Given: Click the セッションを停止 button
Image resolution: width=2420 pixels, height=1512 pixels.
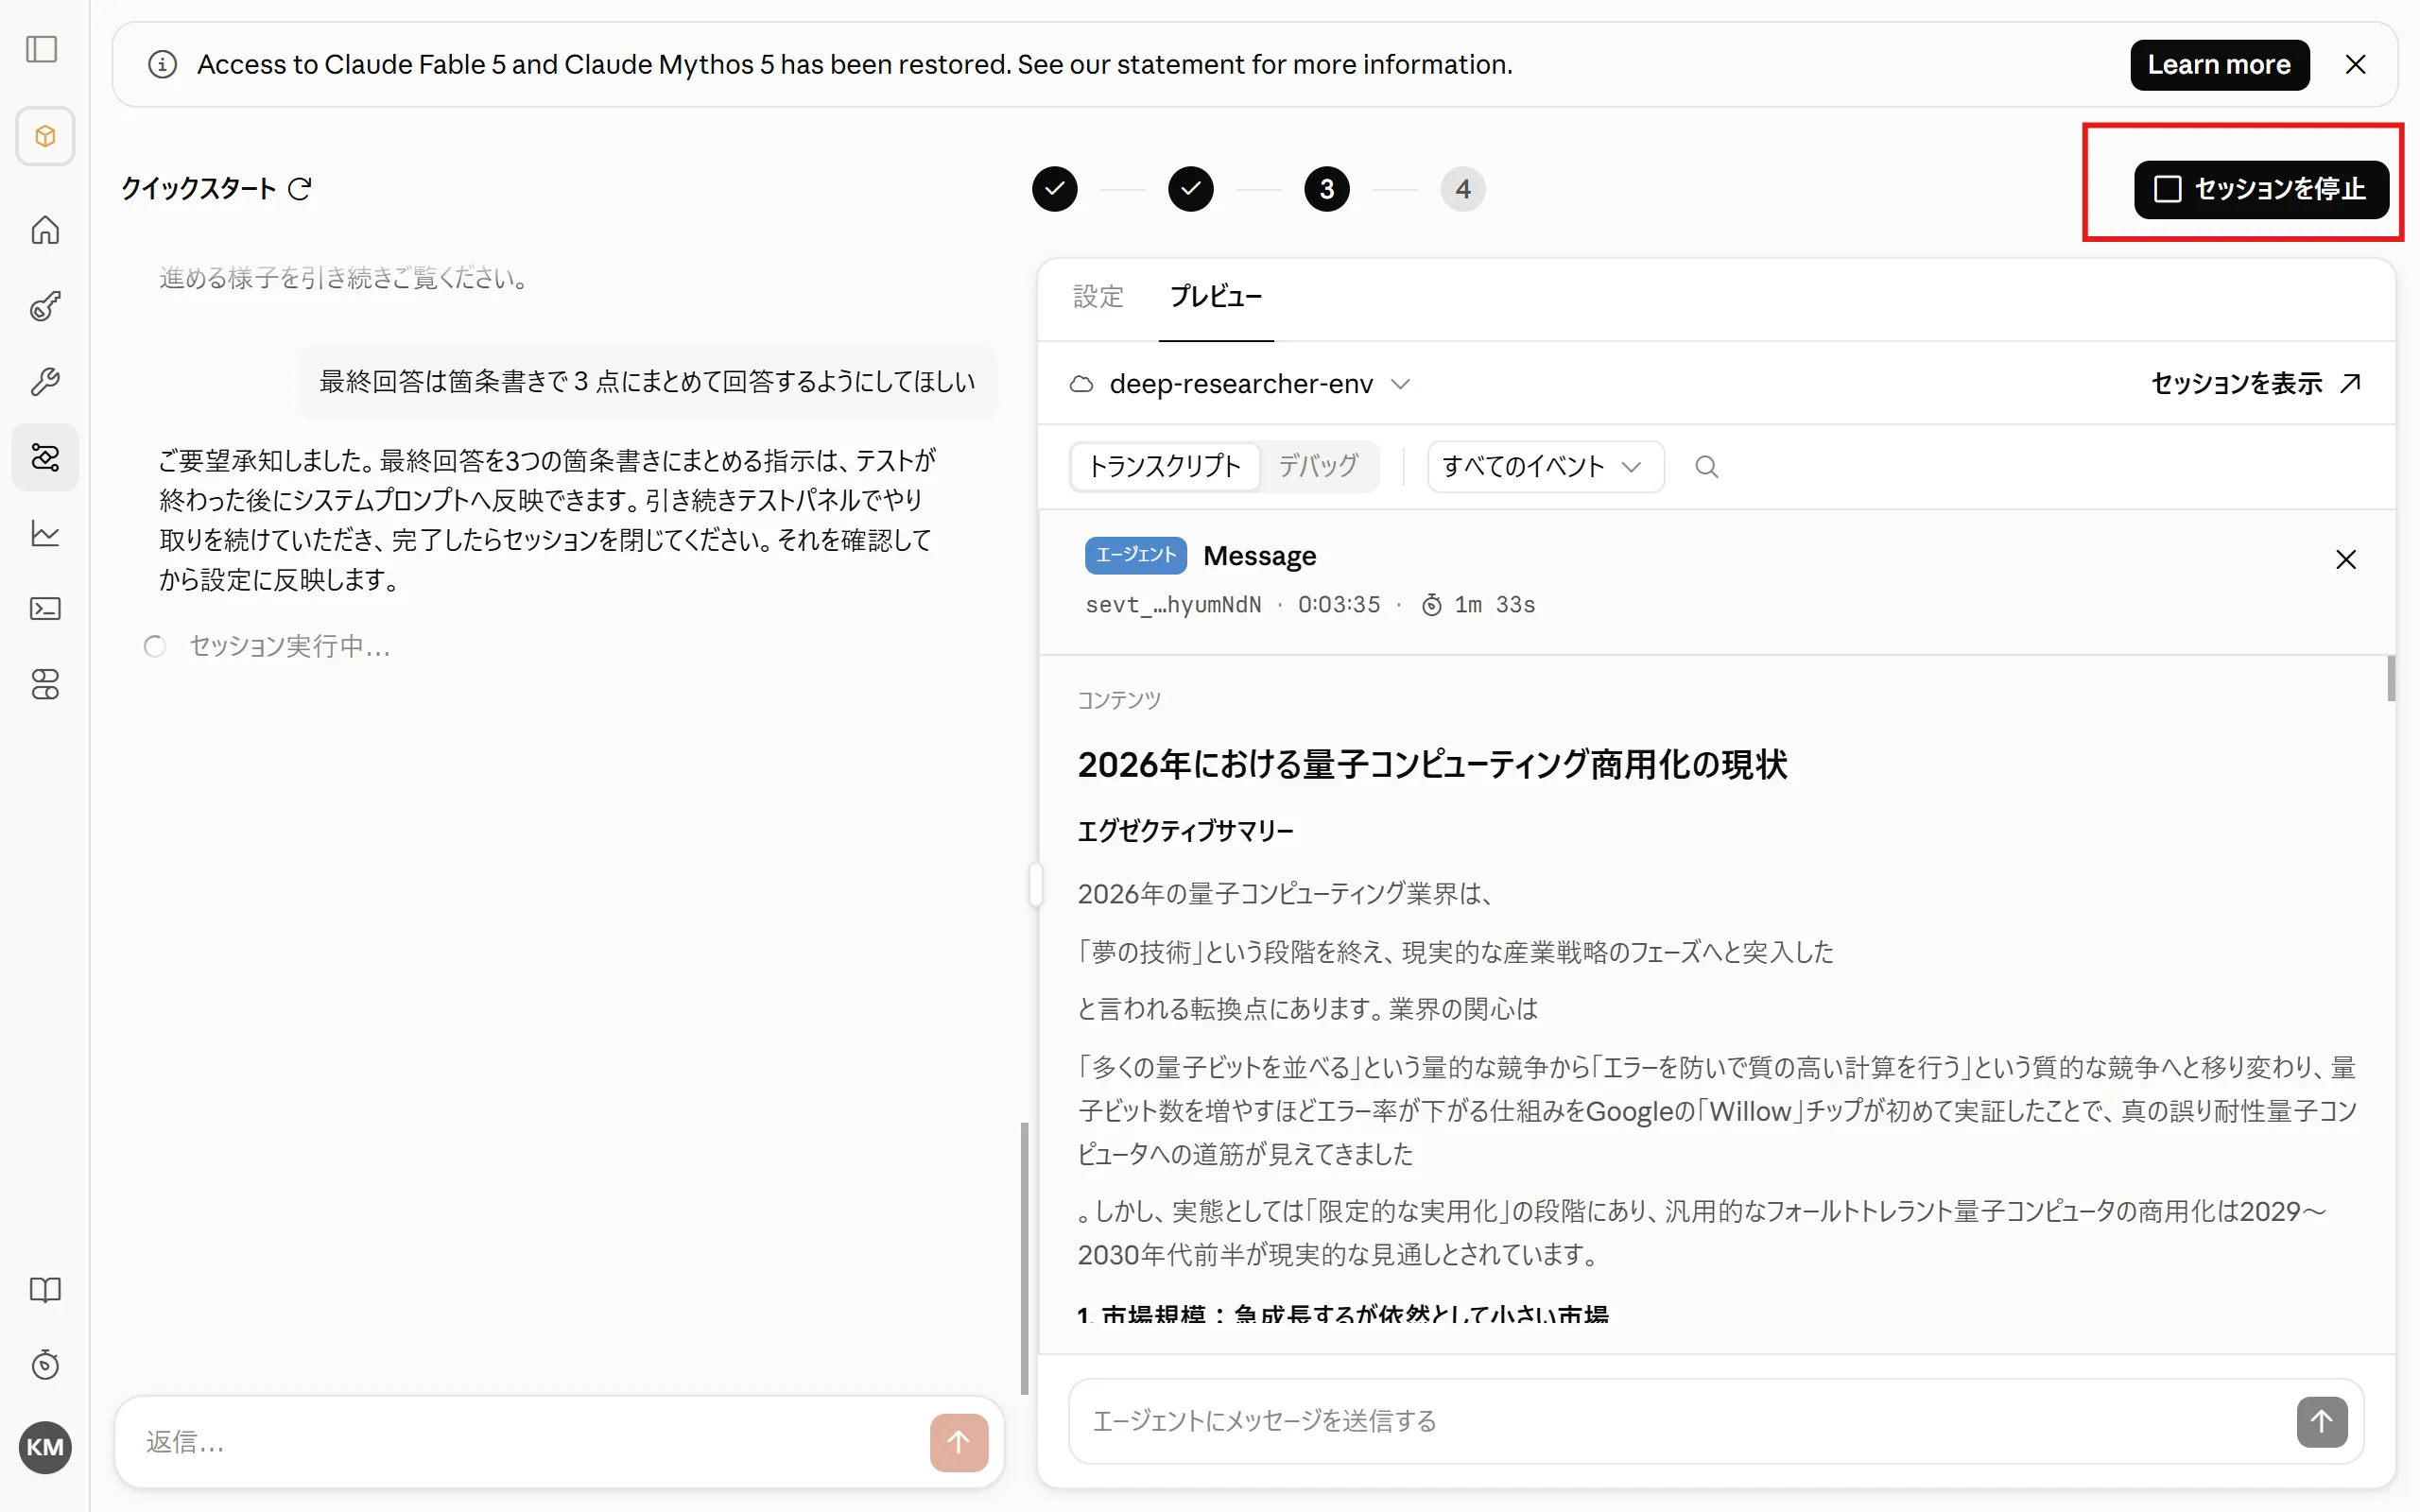Looking at the screenshot, I should pos(2261,189).
